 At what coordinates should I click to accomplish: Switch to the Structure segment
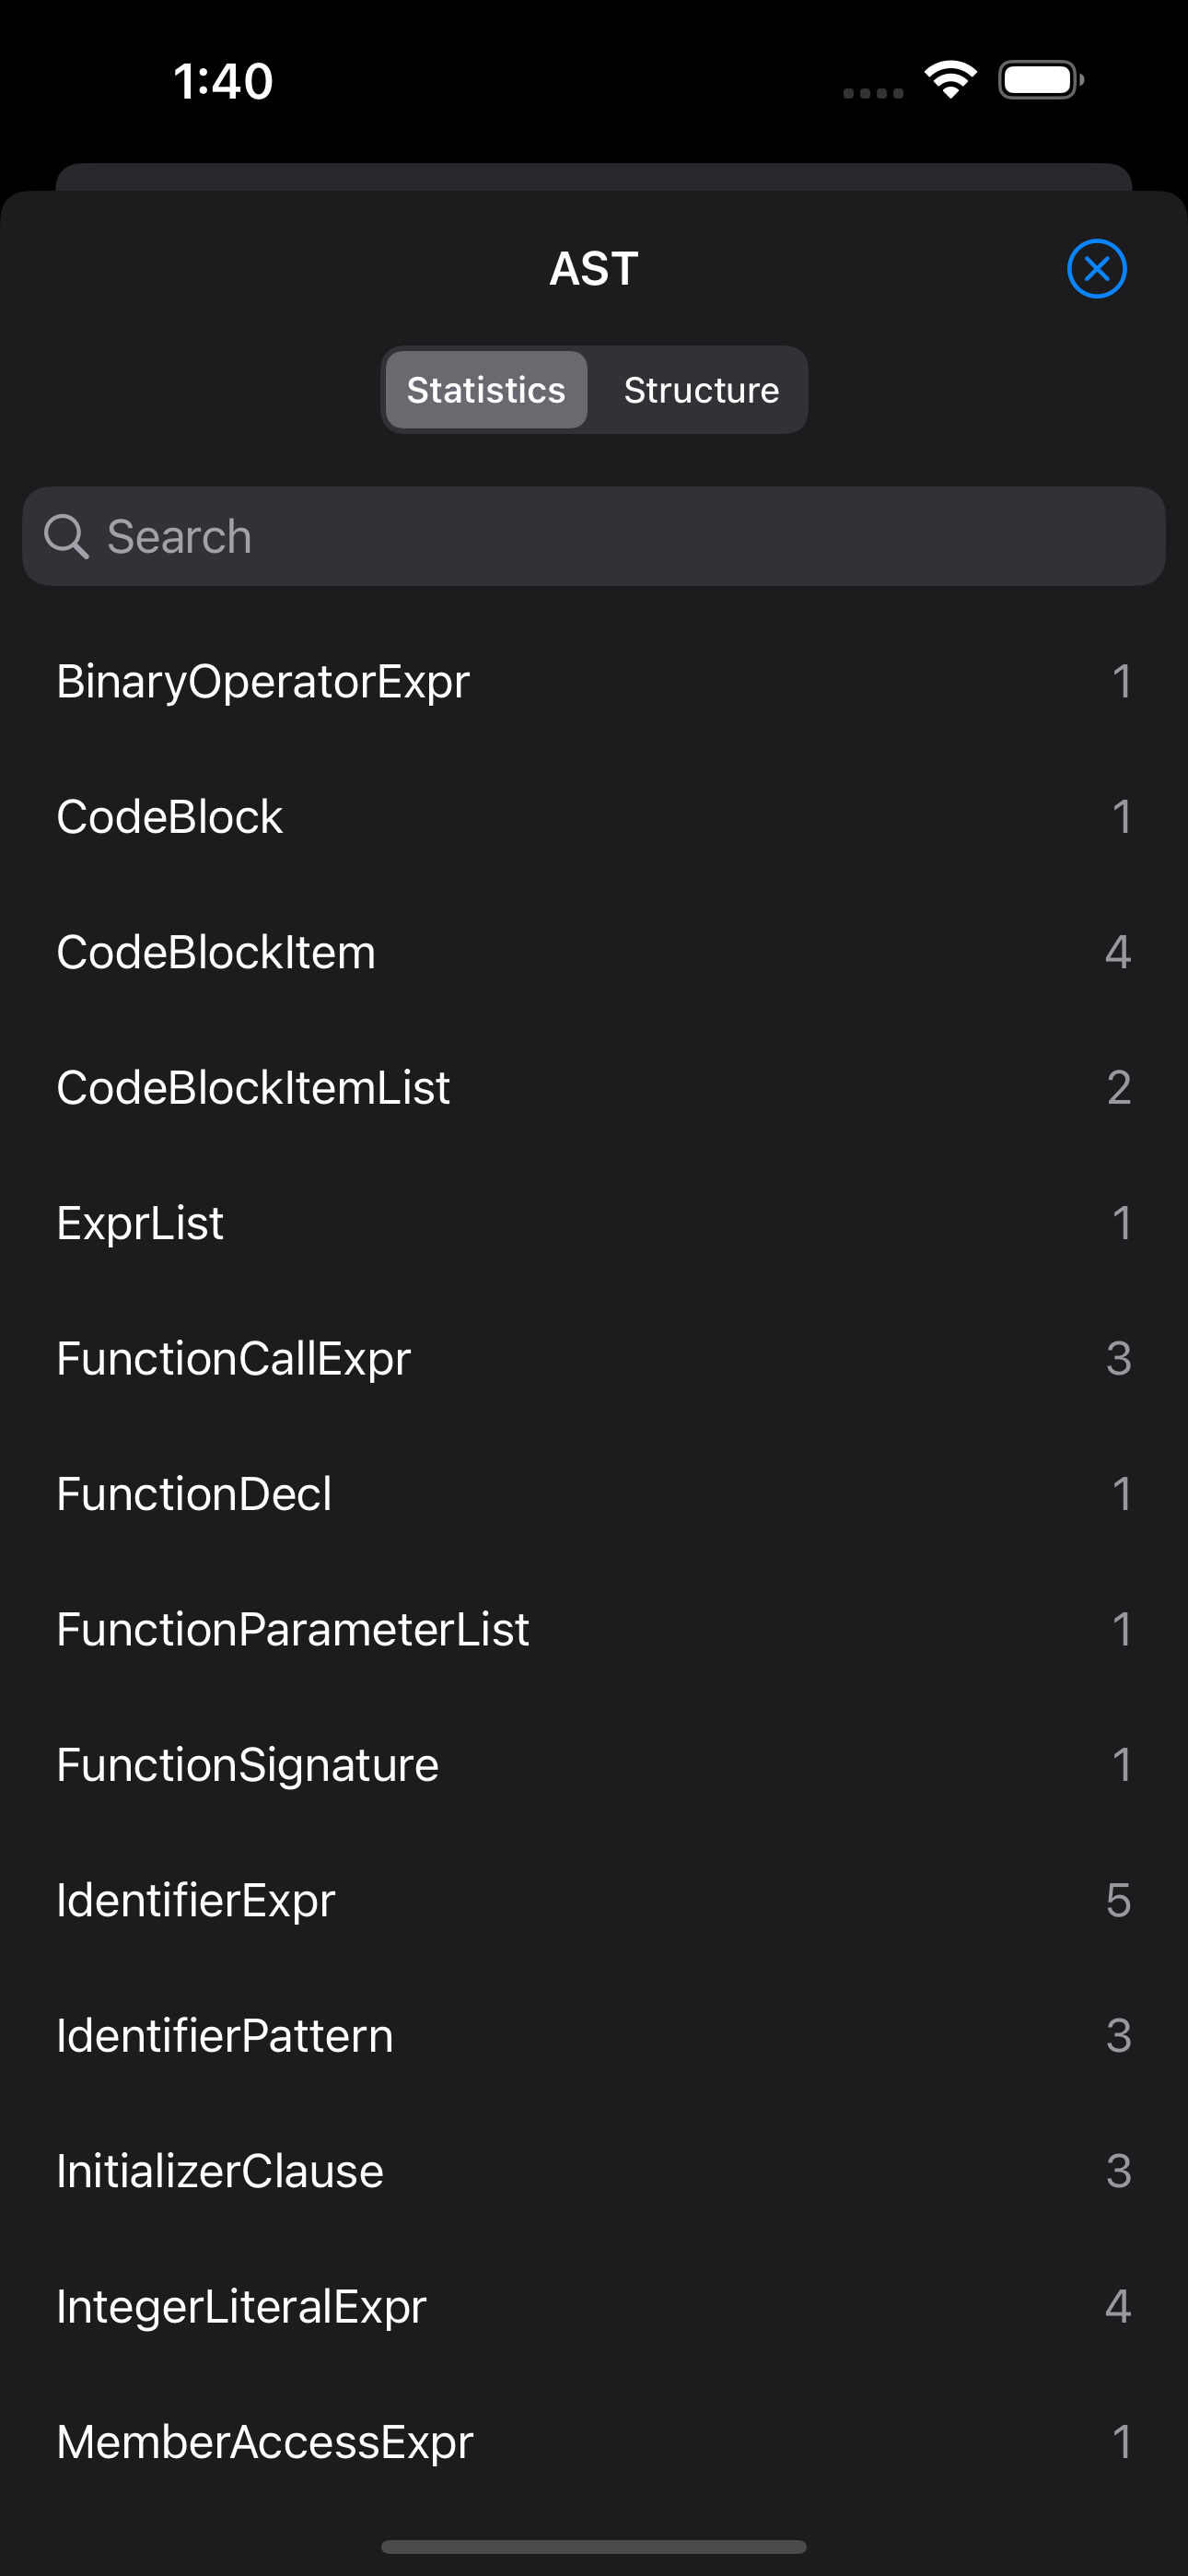click(701, 390)
